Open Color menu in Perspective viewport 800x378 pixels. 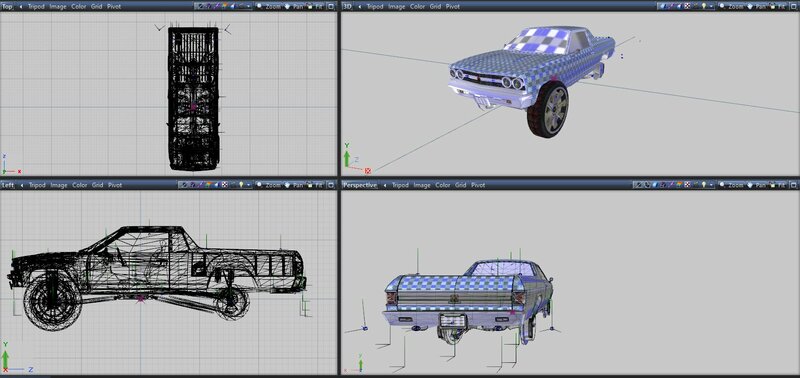click(443, 185)
